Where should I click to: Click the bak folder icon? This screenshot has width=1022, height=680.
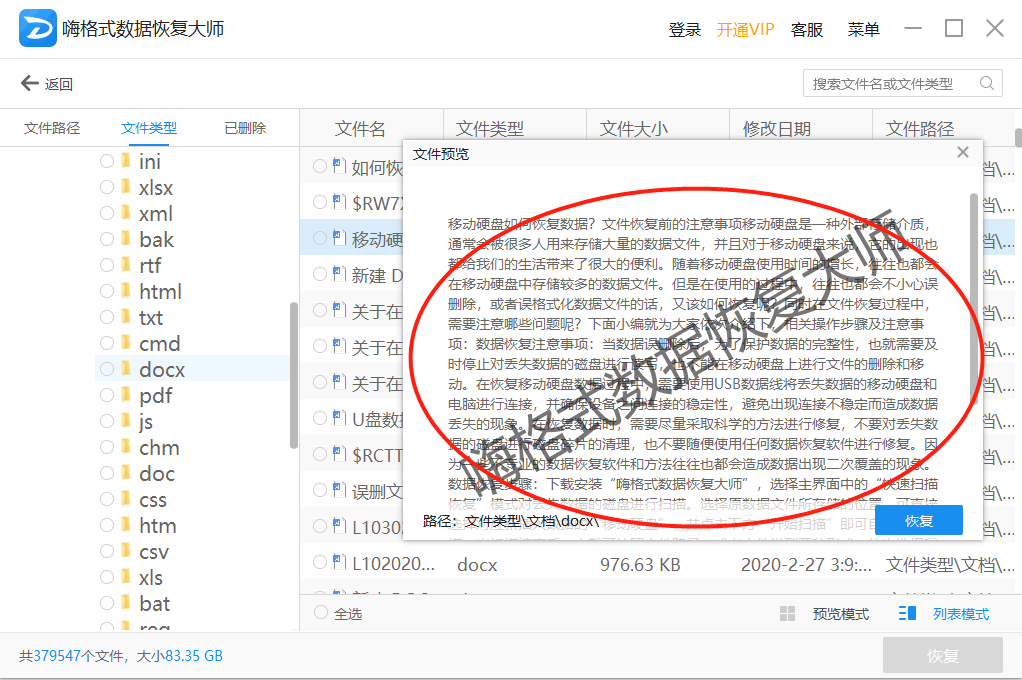click(x=126, y=239)
